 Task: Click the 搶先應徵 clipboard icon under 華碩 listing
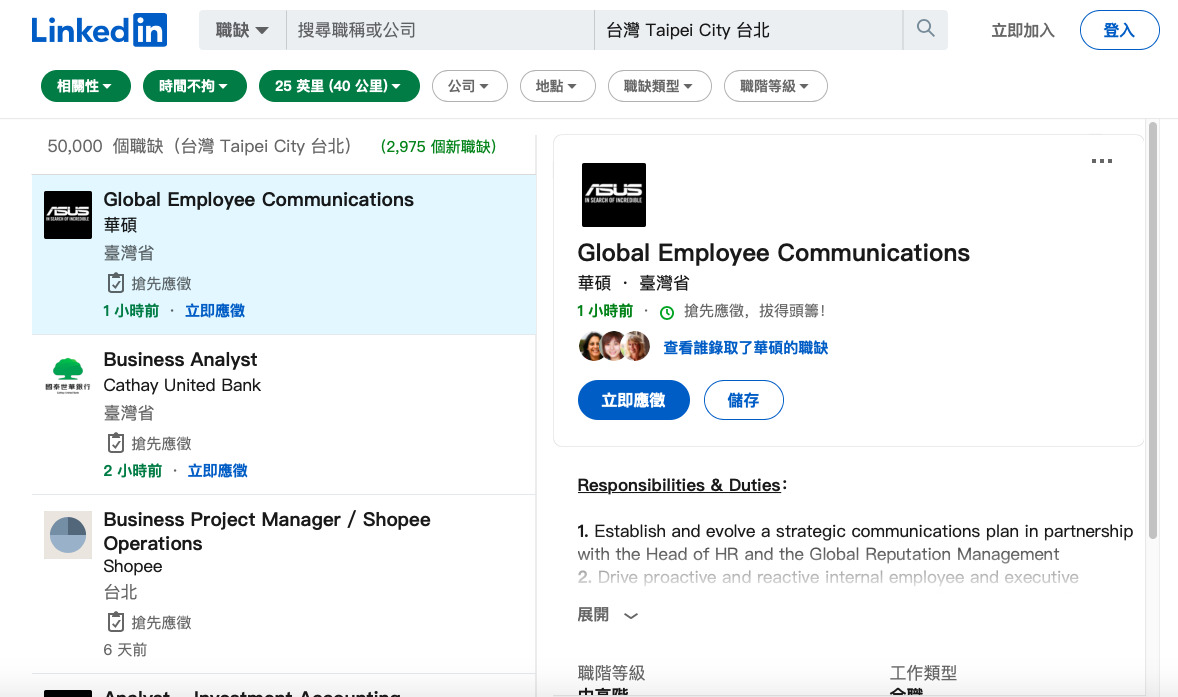116,283
